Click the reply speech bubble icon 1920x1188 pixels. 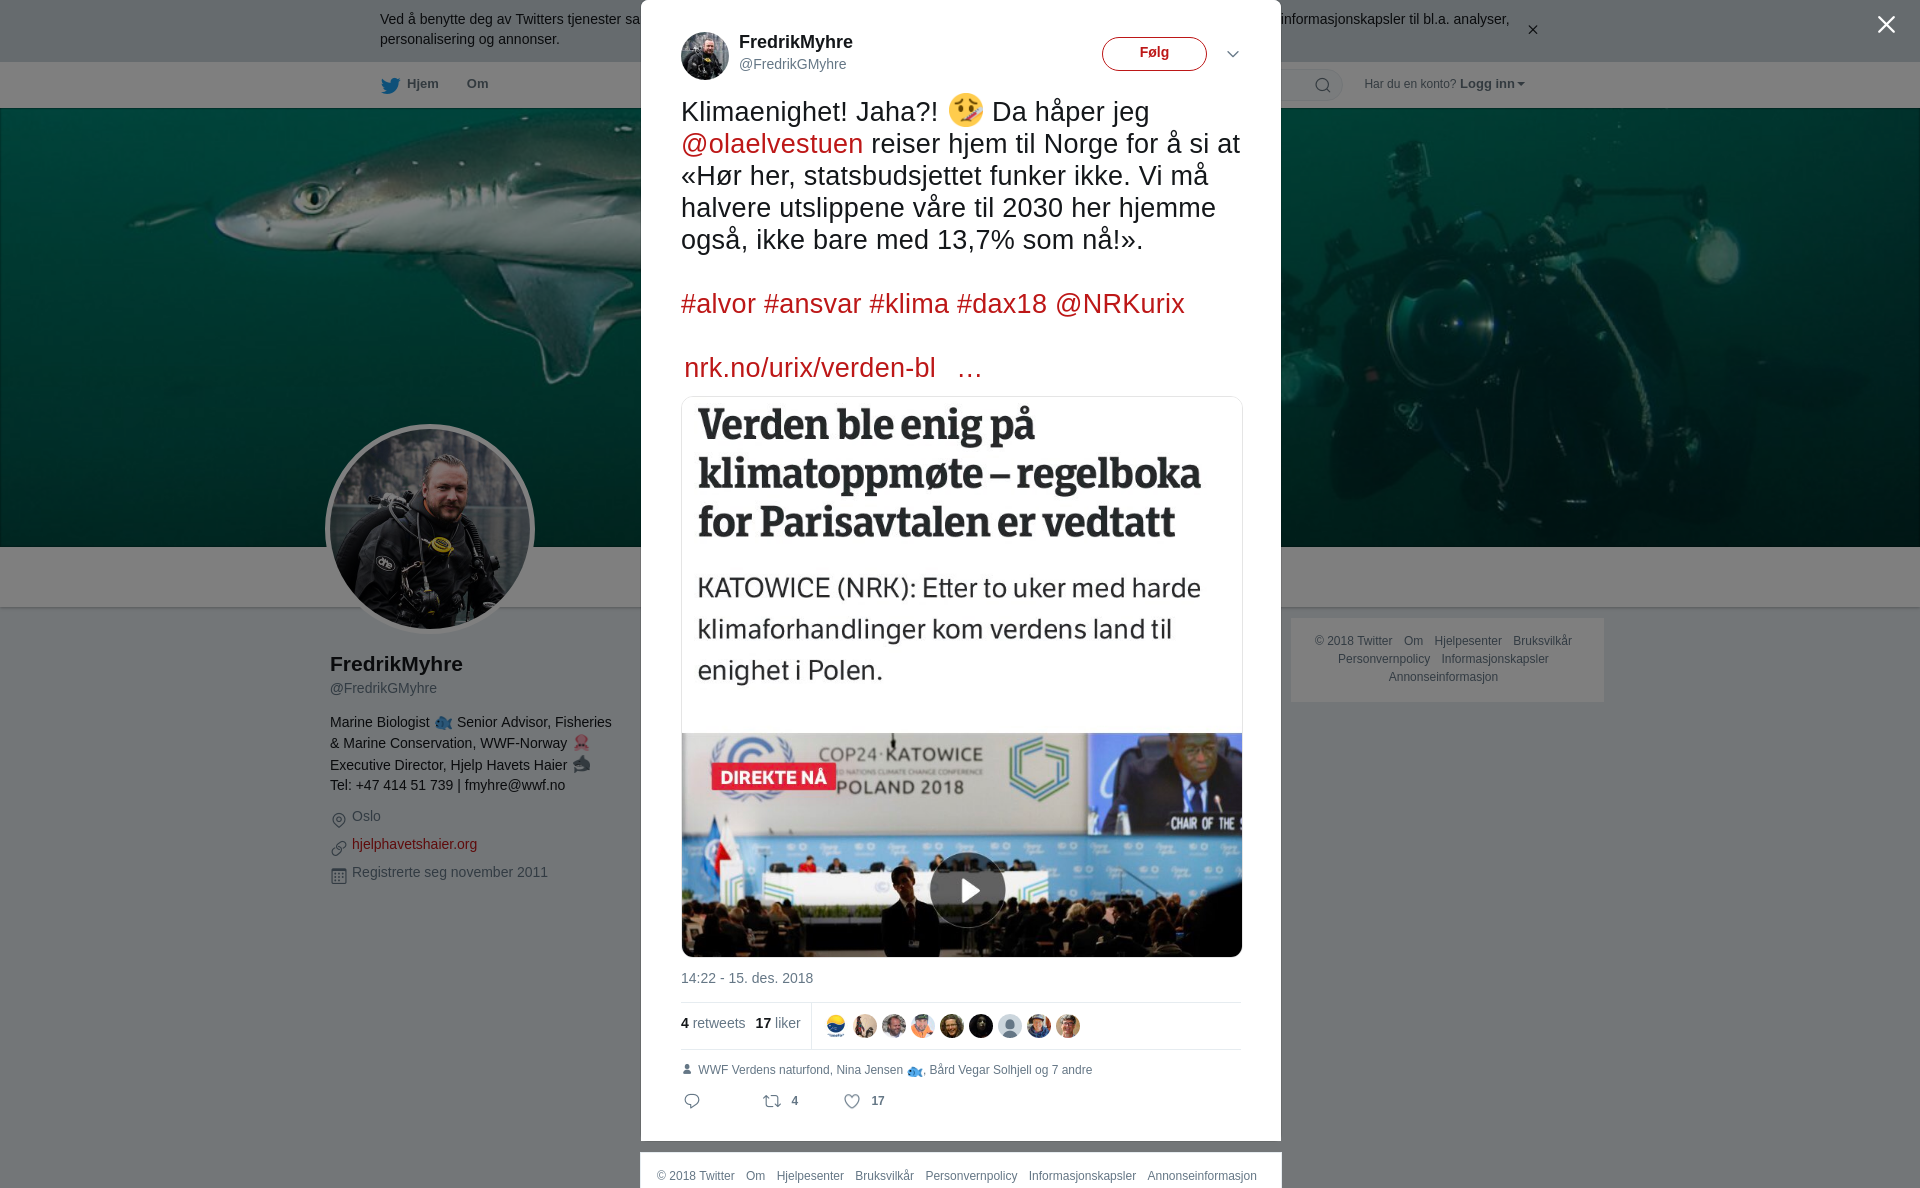click(692, 1101)
